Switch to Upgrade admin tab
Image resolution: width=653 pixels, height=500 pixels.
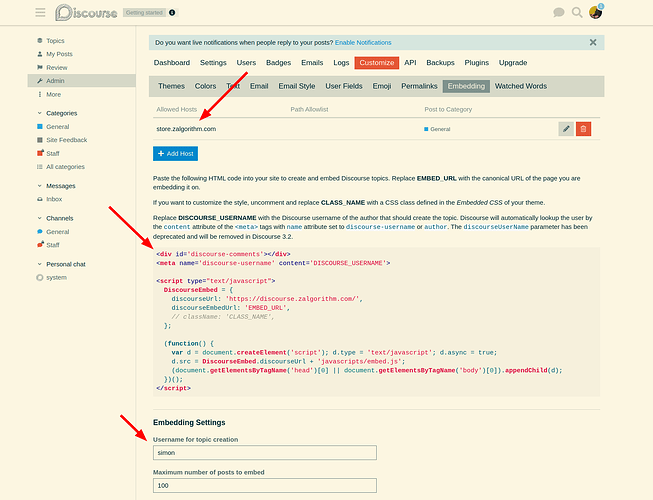(x=513, y=62)
